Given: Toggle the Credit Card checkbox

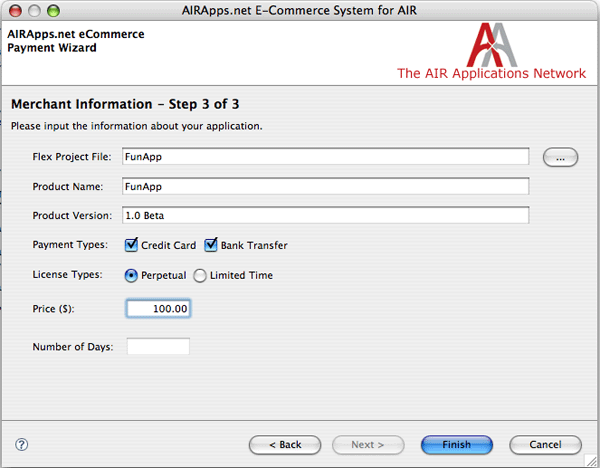Looking at the screenshot, I should (x=132, y=245).
